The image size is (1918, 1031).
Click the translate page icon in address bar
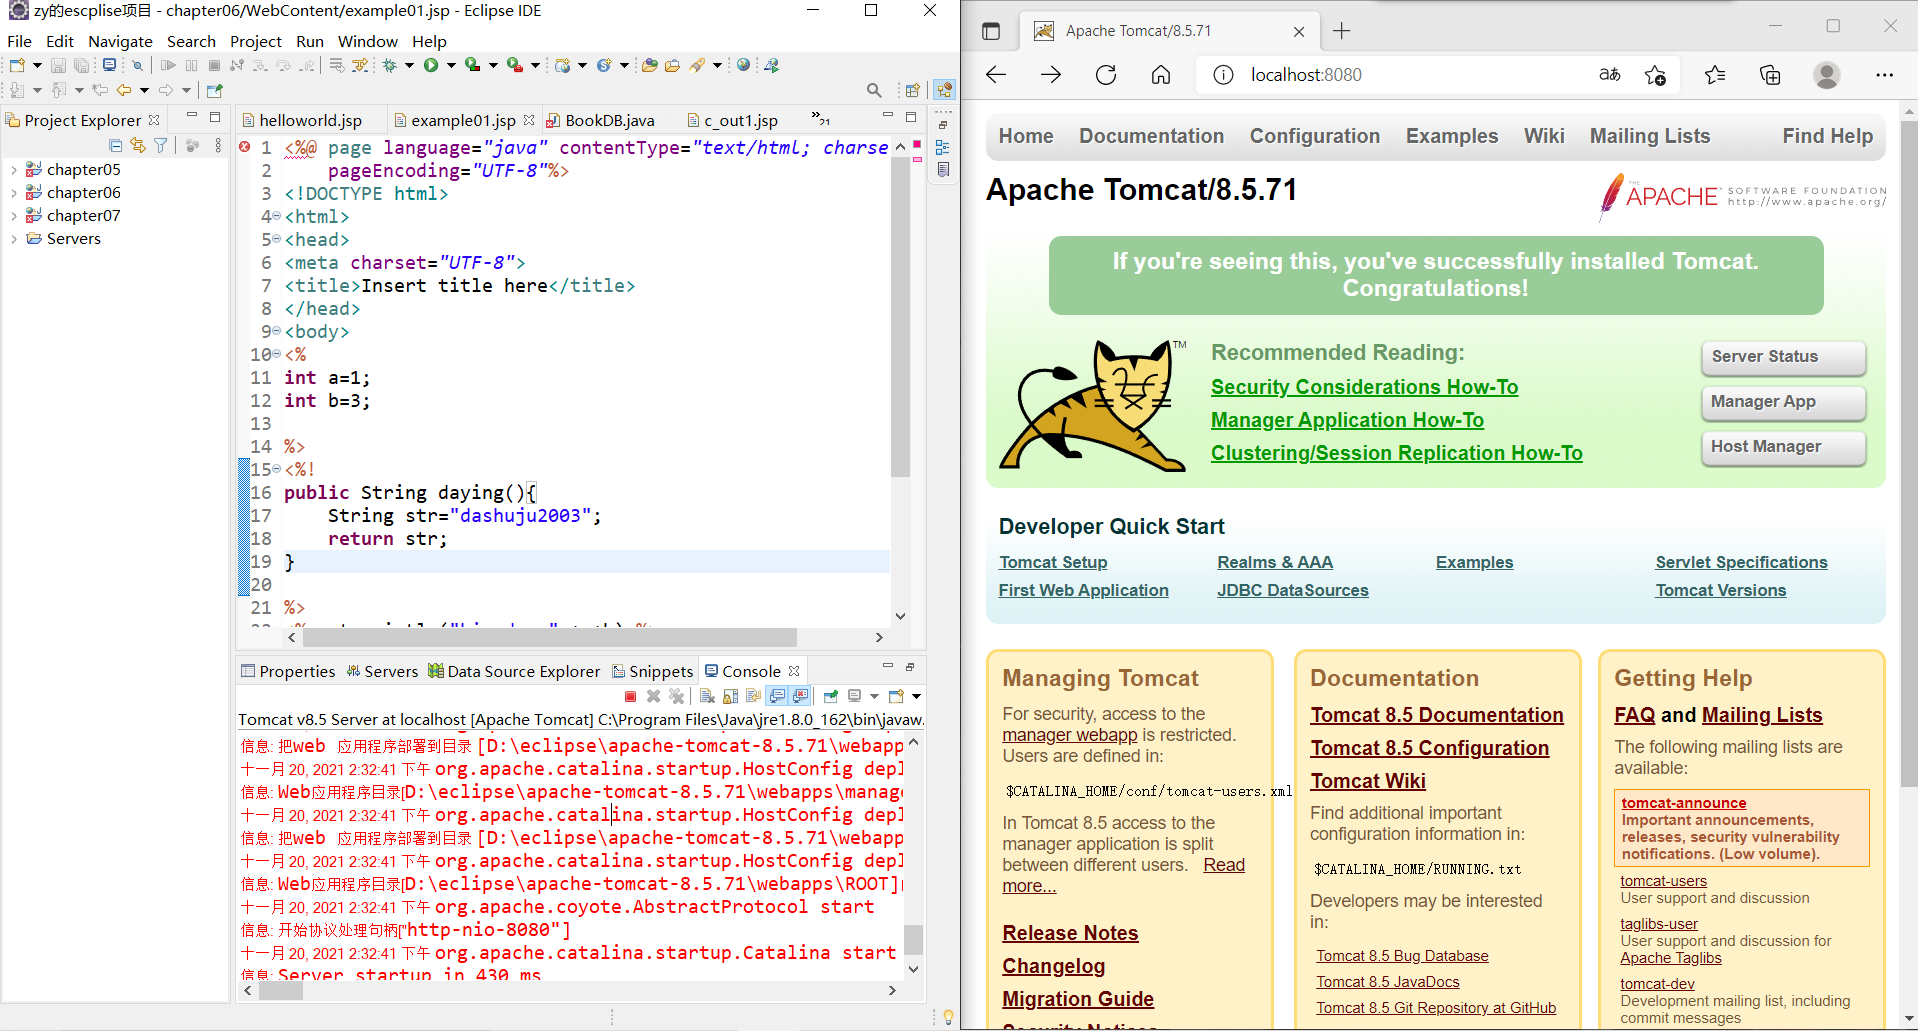(1610, 75)
